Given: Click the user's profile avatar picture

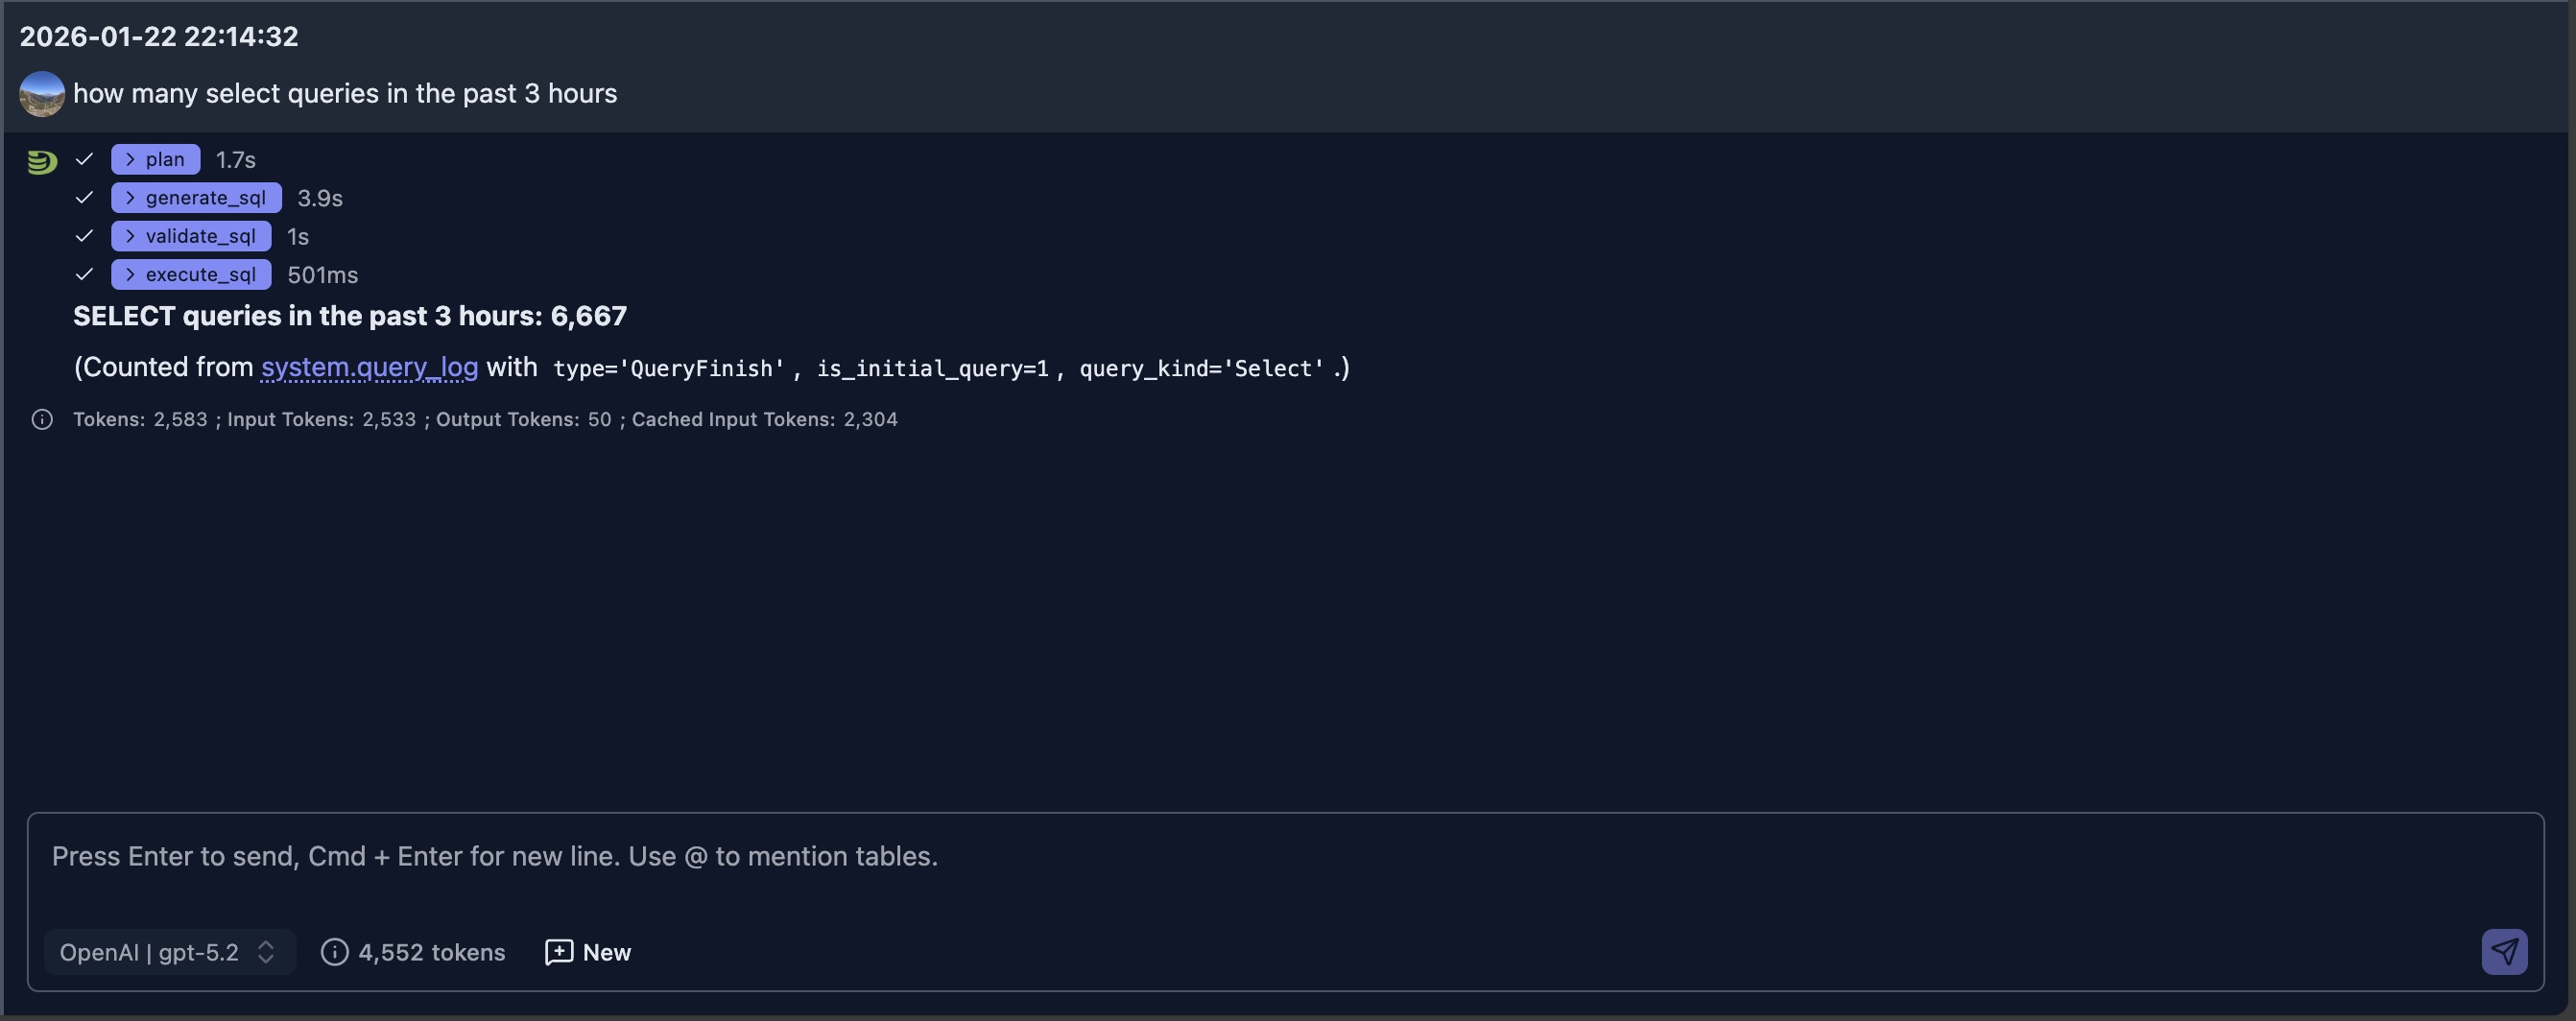Looking at the screenshot, I should tap(41, 93).
